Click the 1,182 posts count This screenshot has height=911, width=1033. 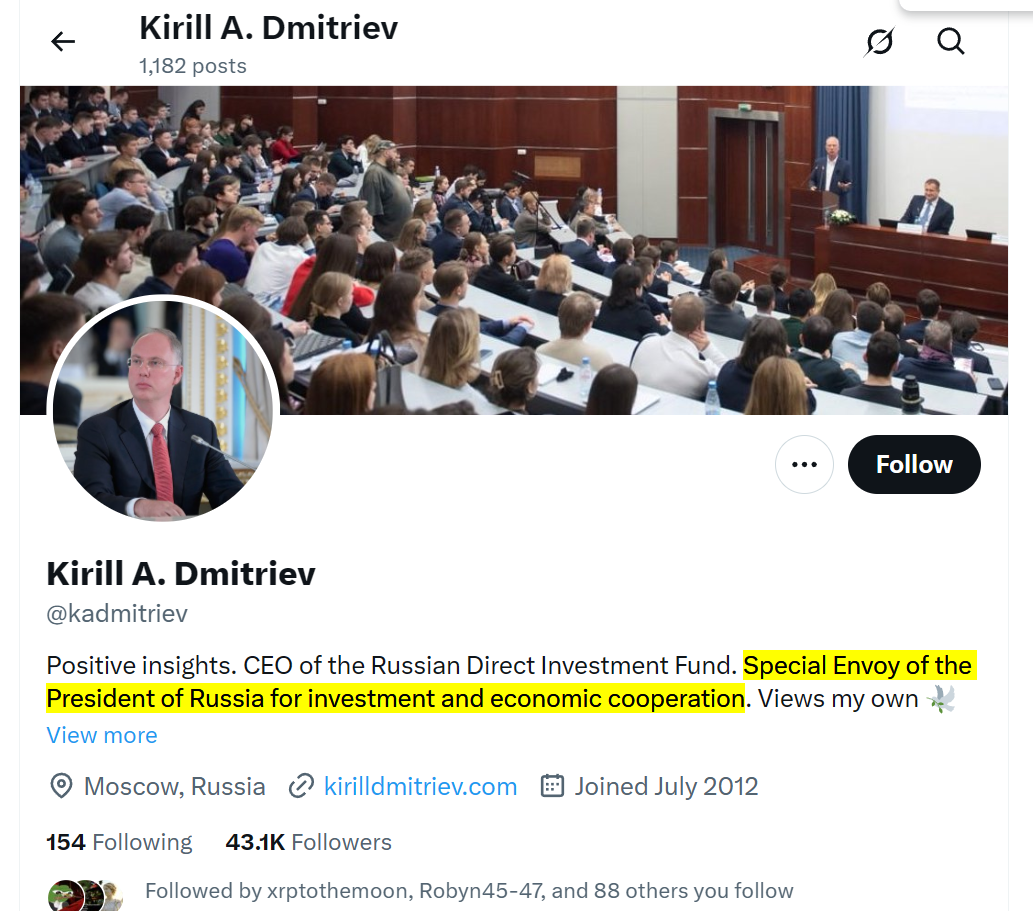click(192, 66)
